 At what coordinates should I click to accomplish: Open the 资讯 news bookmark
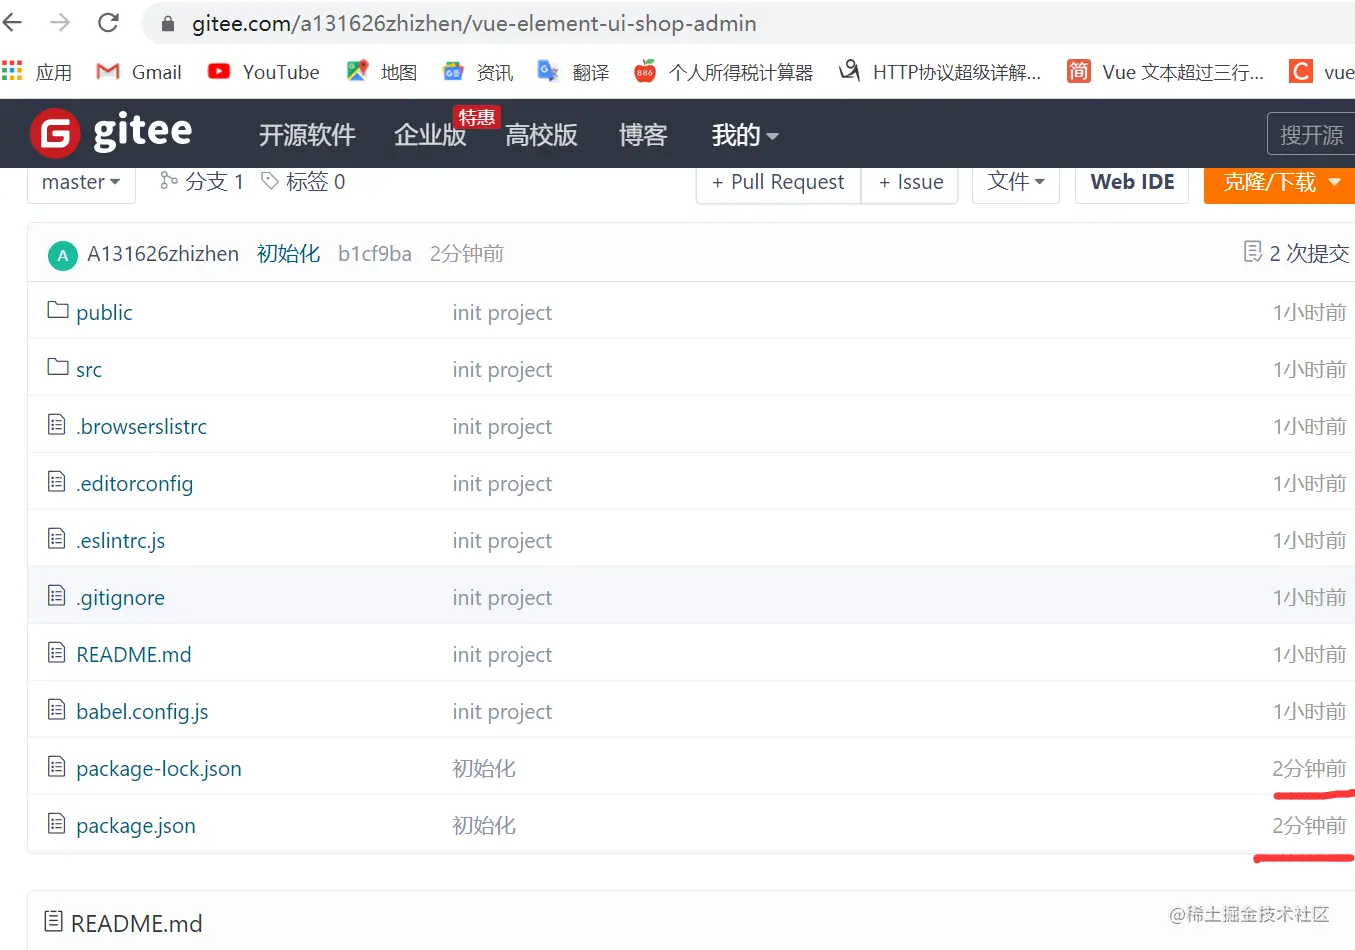pos(478,72)
